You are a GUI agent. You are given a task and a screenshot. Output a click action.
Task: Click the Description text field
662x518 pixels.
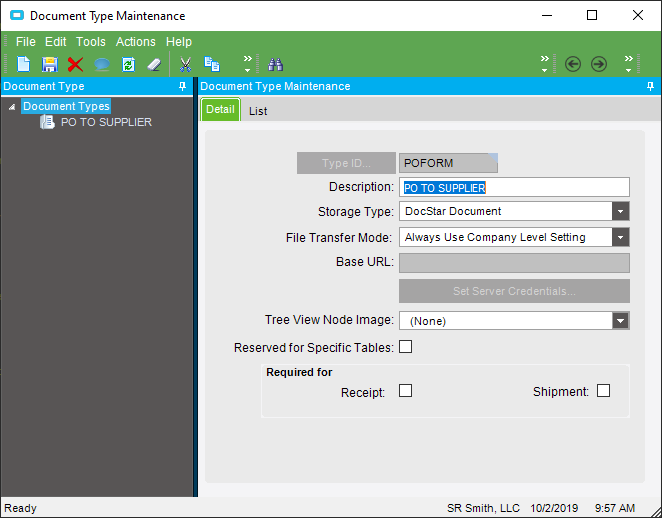coord(514,187)
